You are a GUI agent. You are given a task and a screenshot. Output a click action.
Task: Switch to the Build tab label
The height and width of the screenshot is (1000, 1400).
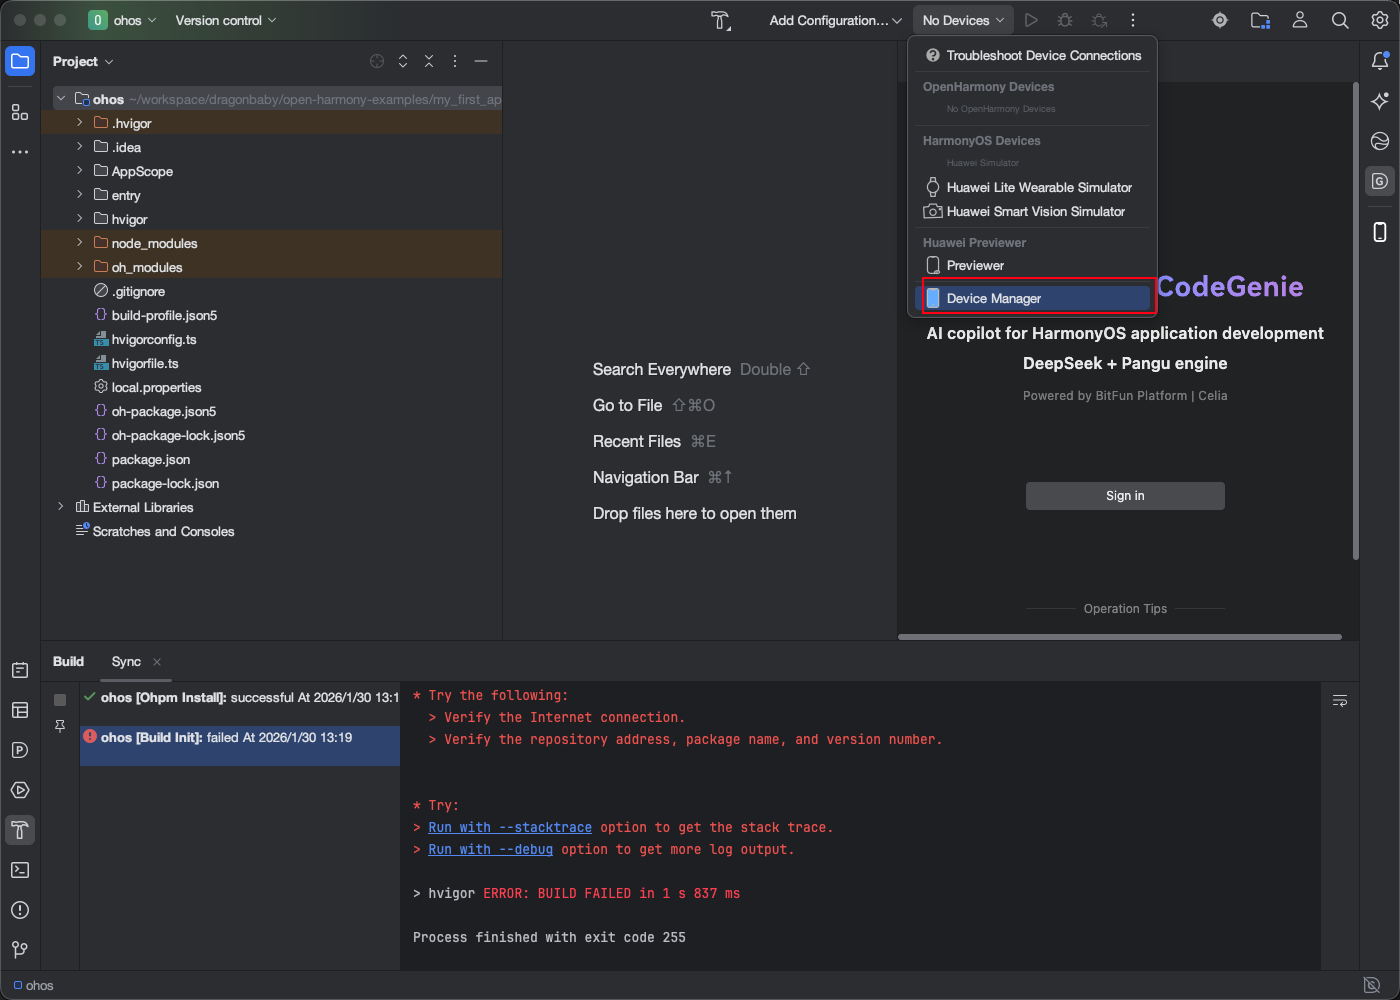pyautogui.click(x=68, y=662)
